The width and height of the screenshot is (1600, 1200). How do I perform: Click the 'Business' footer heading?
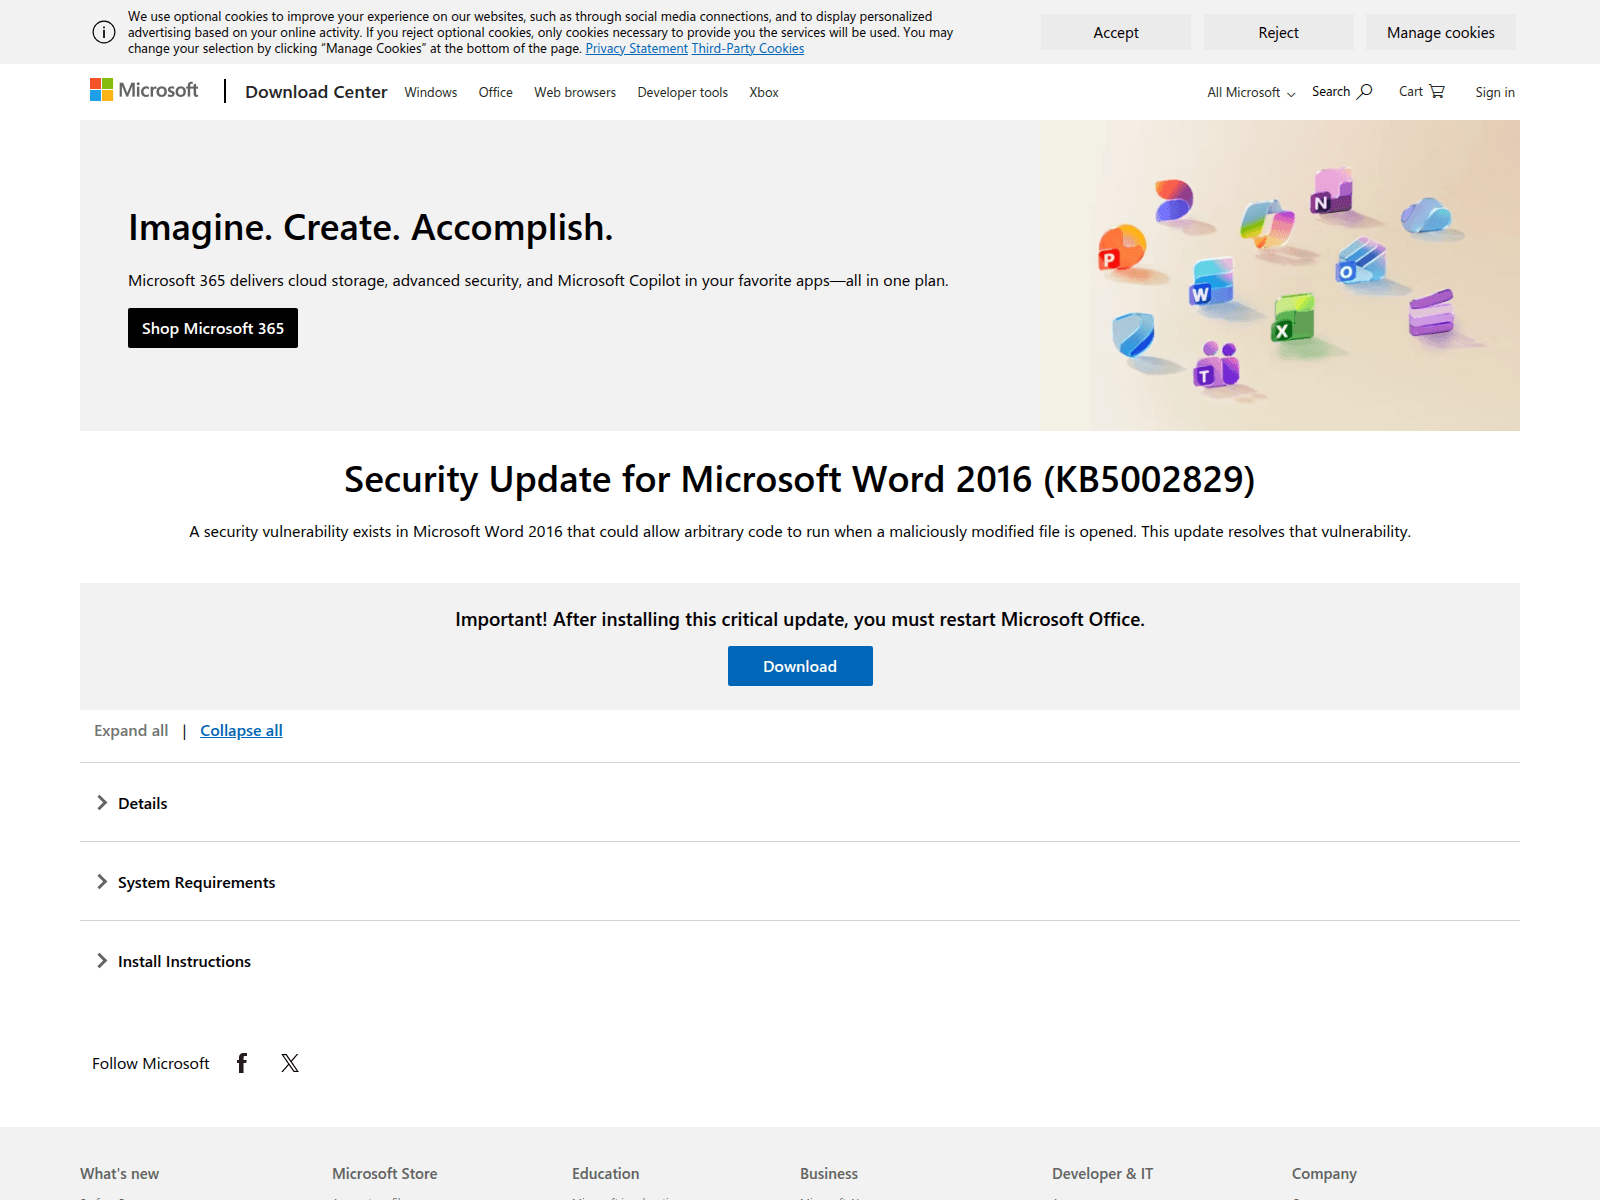pyautogui.click(x=829, y=1173)
